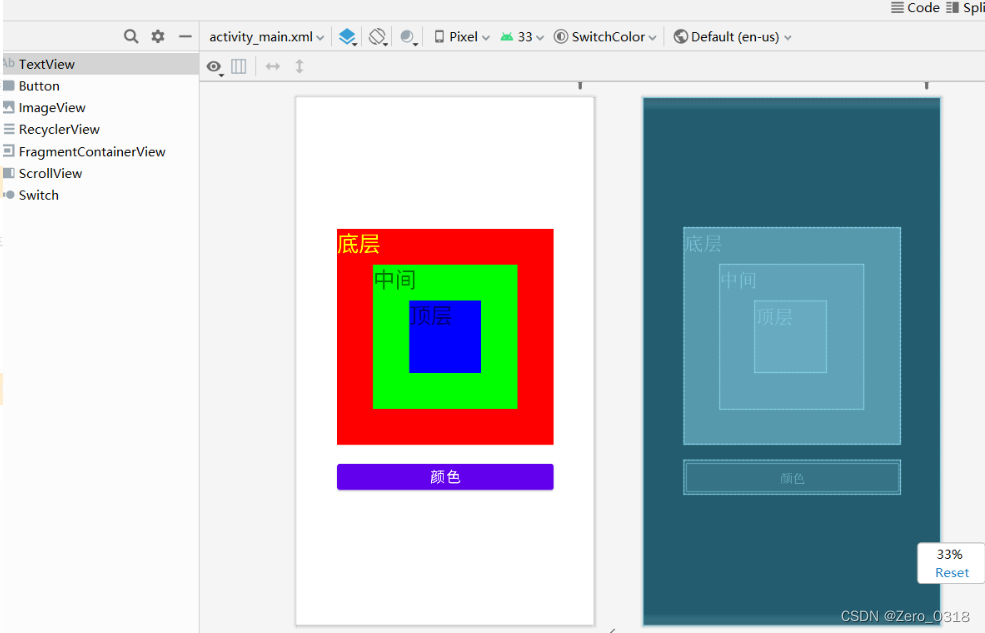Open Default (en-us) locale dropdown
Screen dimensions: 985x633
tap(732, 37)
